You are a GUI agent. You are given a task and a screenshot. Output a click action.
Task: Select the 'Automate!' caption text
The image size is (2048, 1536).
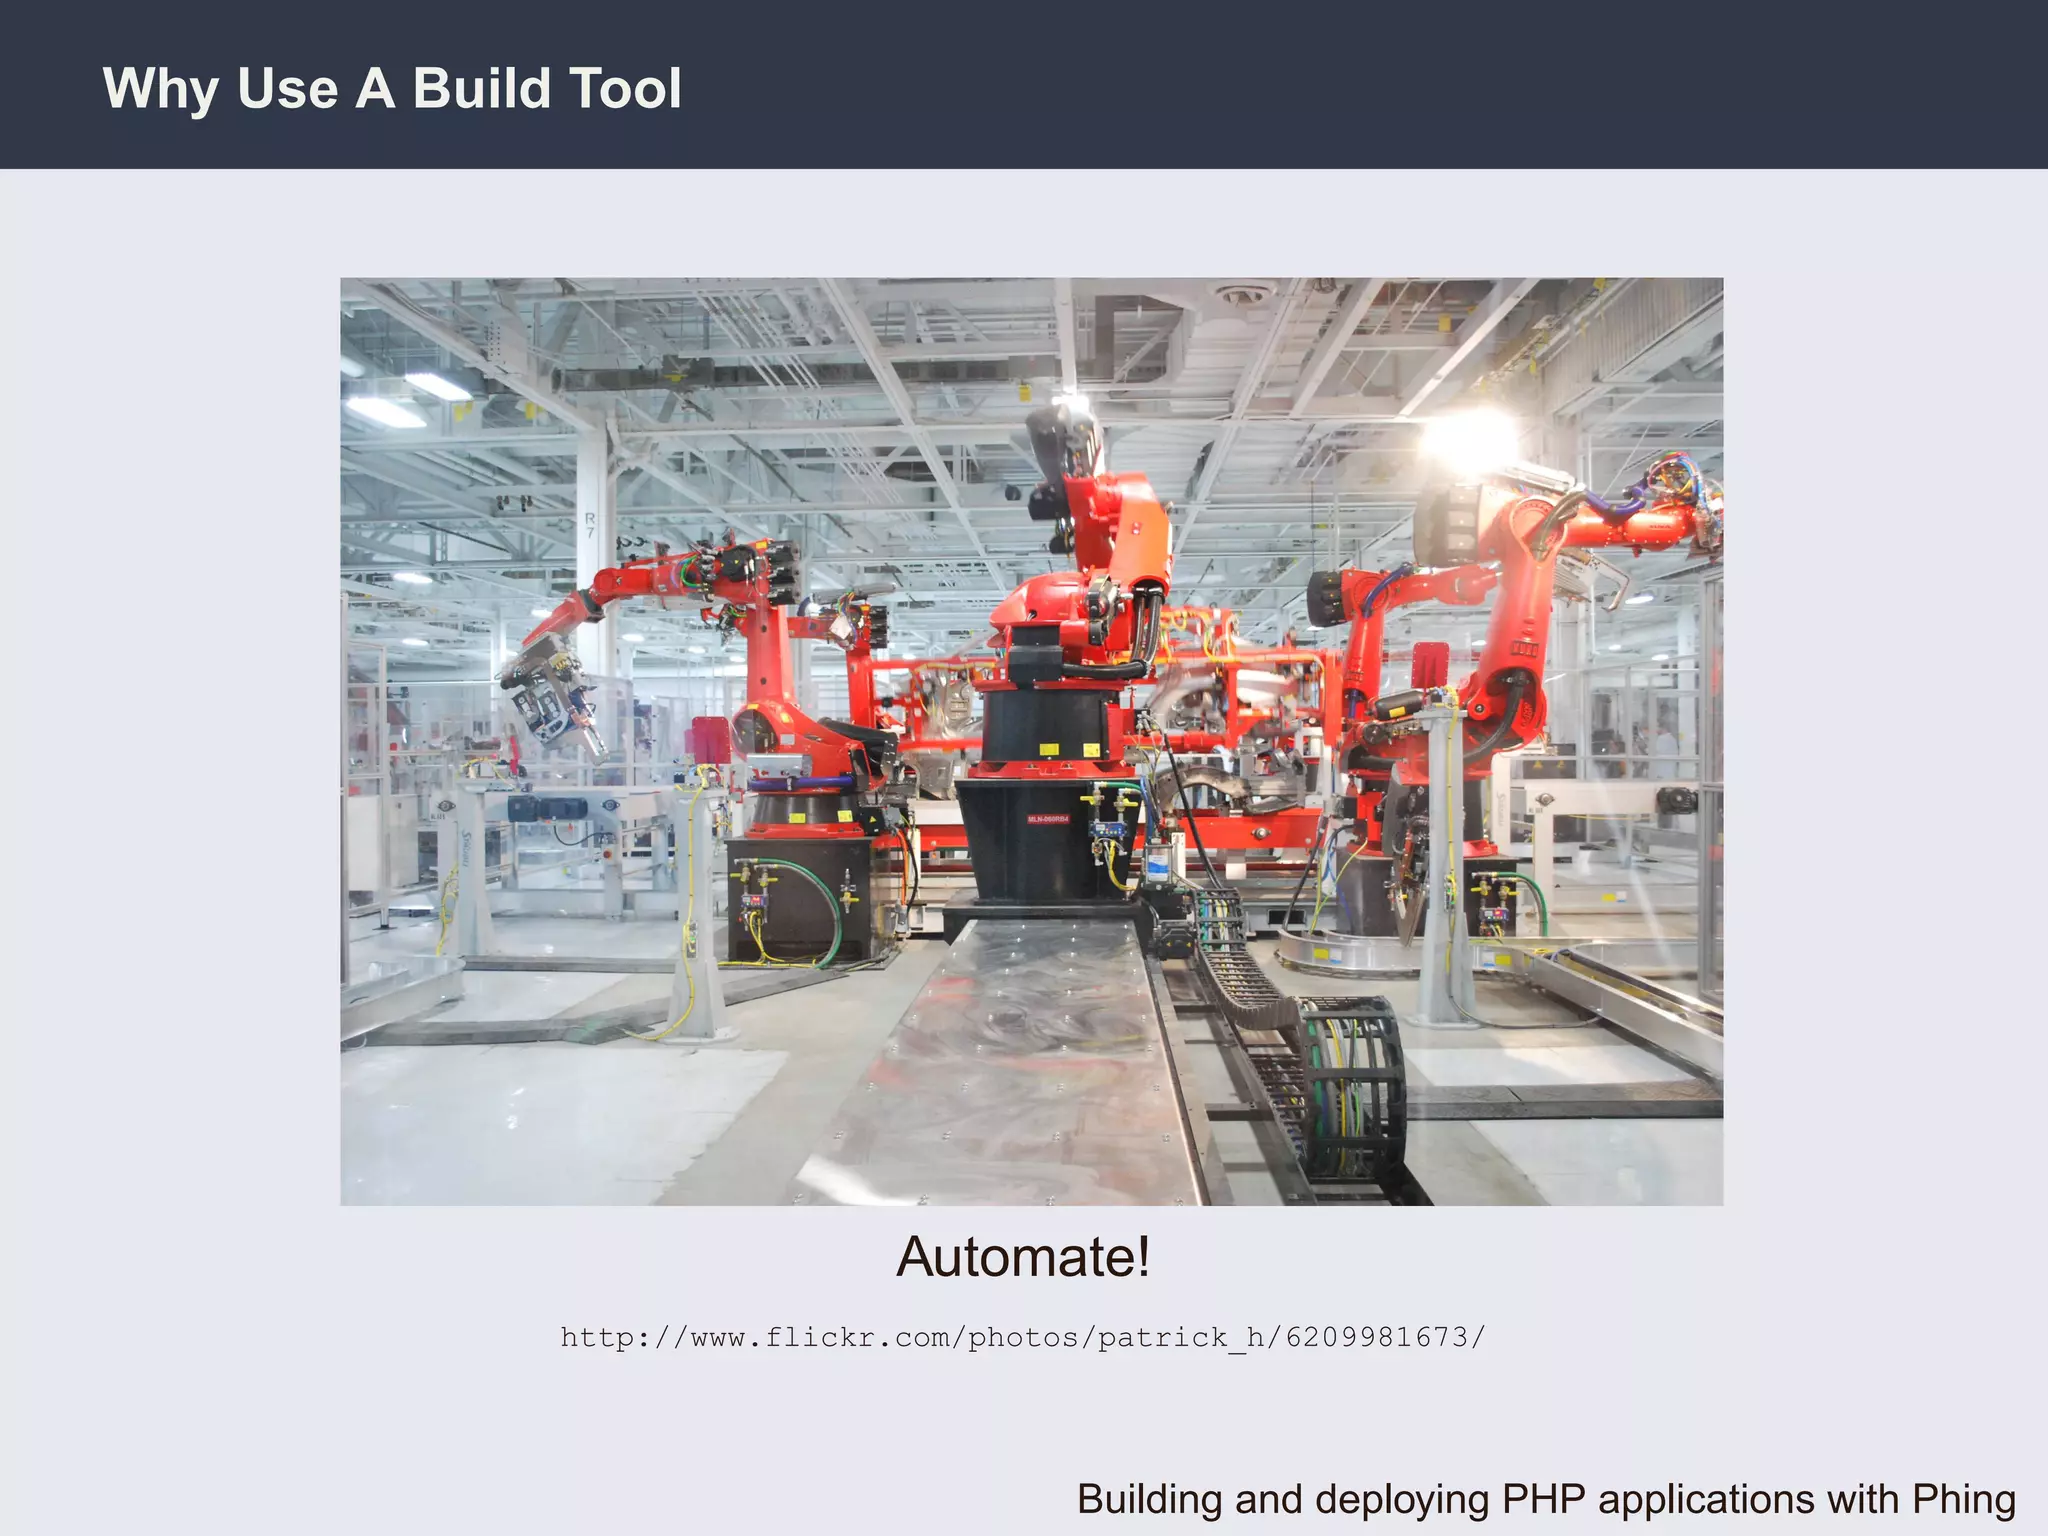[x=1023, y=1256]
